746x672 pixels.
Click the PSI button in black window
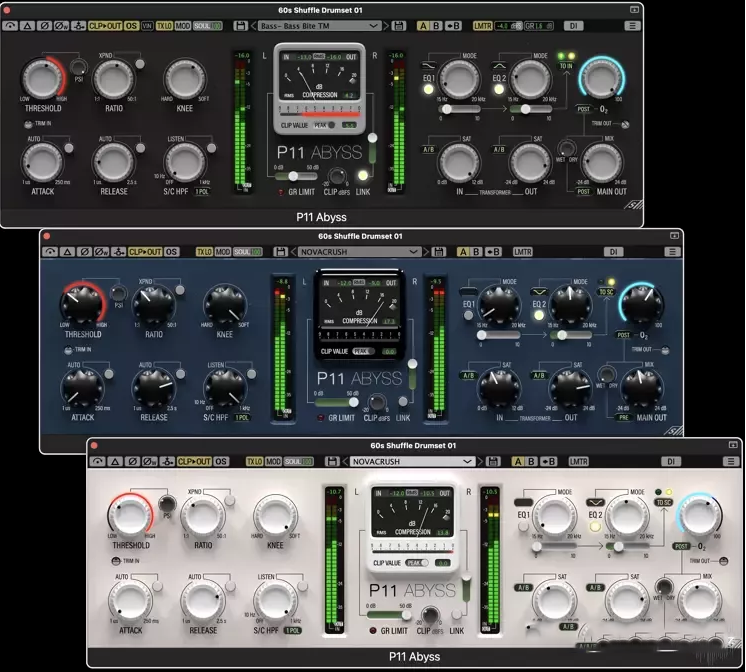79,67
